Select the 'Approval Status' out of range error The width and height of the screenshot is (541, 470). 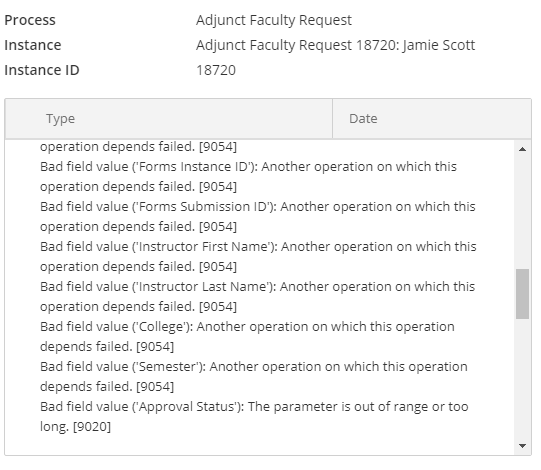(254, 417)
